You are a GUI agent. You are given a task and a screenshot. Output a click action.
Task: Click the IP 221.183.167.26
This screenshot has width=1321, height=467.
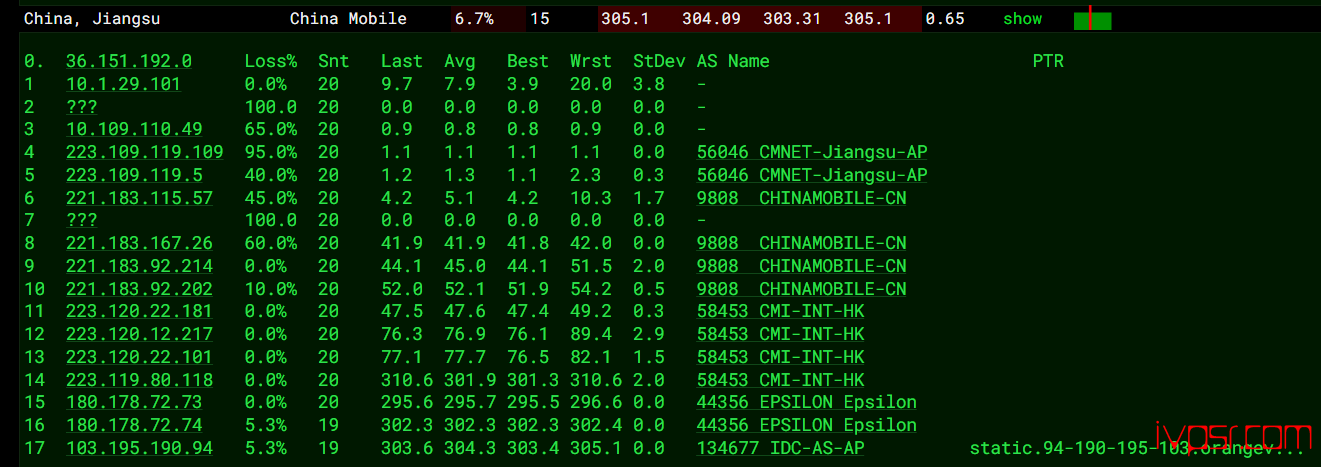[139, 243]
